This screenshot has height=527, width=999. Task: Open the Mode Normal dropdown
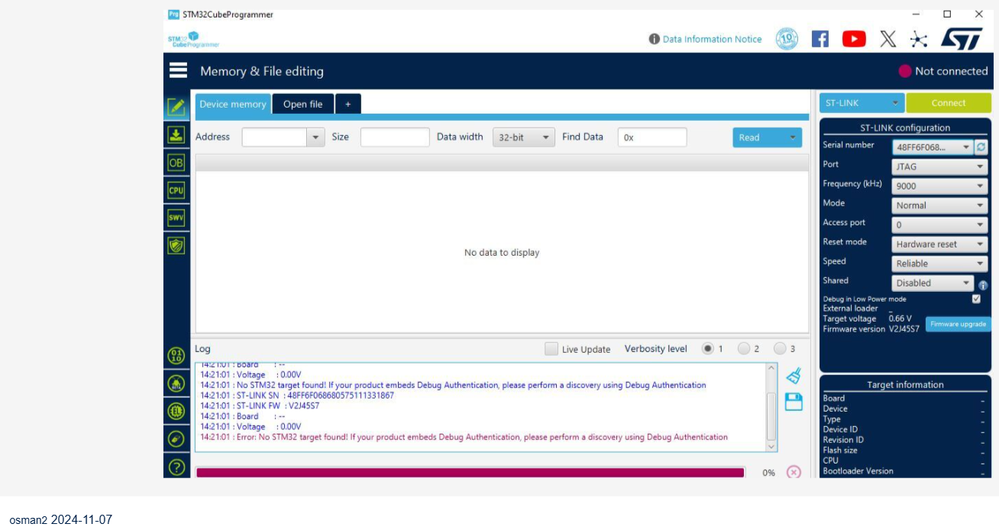939,205
